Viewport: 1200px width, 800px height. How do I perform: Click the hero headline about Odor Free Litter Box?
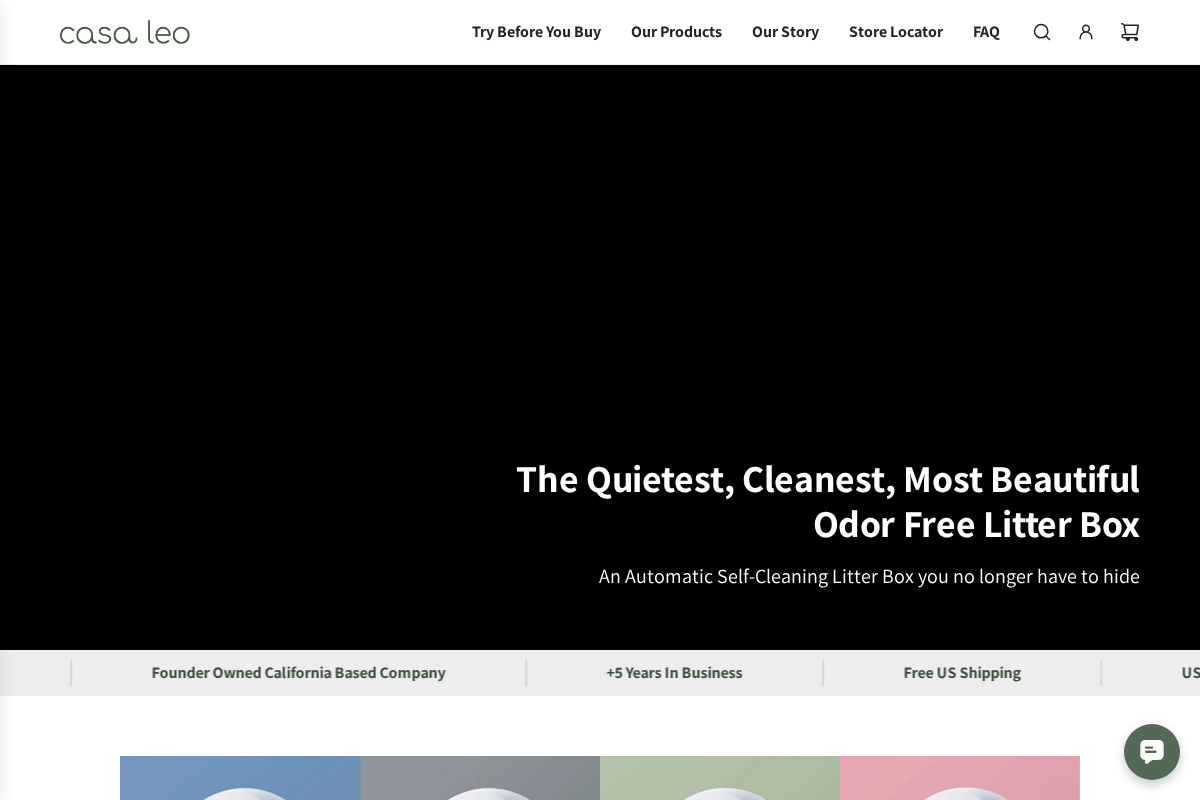pyautogui.click(x=827, y=502)
